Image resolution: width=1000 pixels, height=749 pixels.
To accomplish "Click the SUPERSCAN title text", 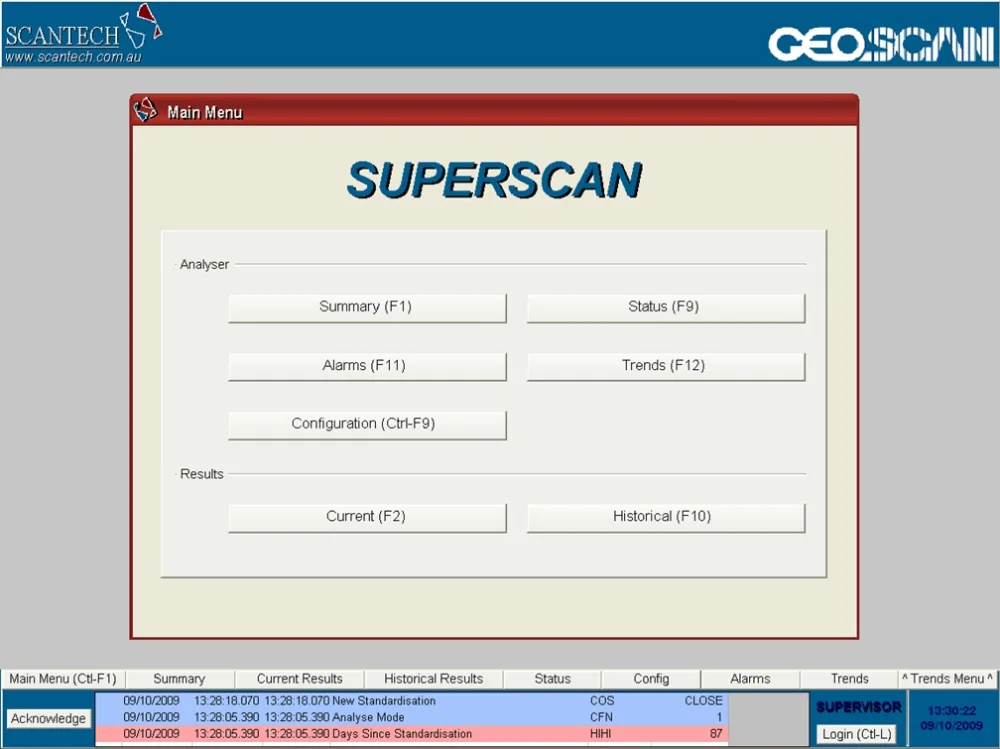I will tap(494, 179).
